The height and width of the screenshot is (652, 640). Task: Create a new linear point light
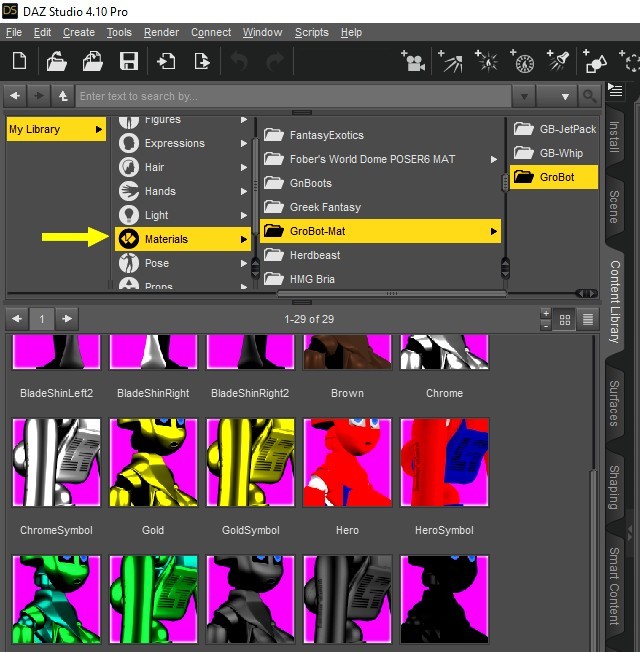pos(522,62)
